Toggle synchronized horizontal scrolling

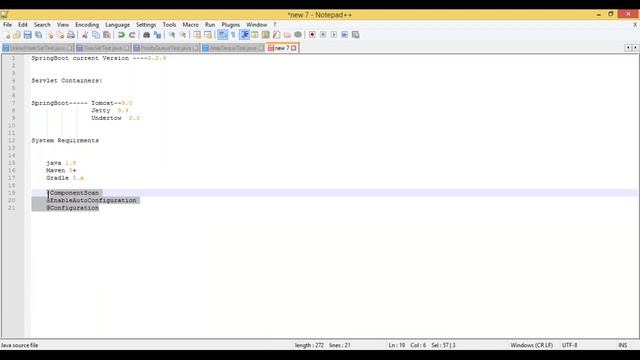[x=208, y=35]
